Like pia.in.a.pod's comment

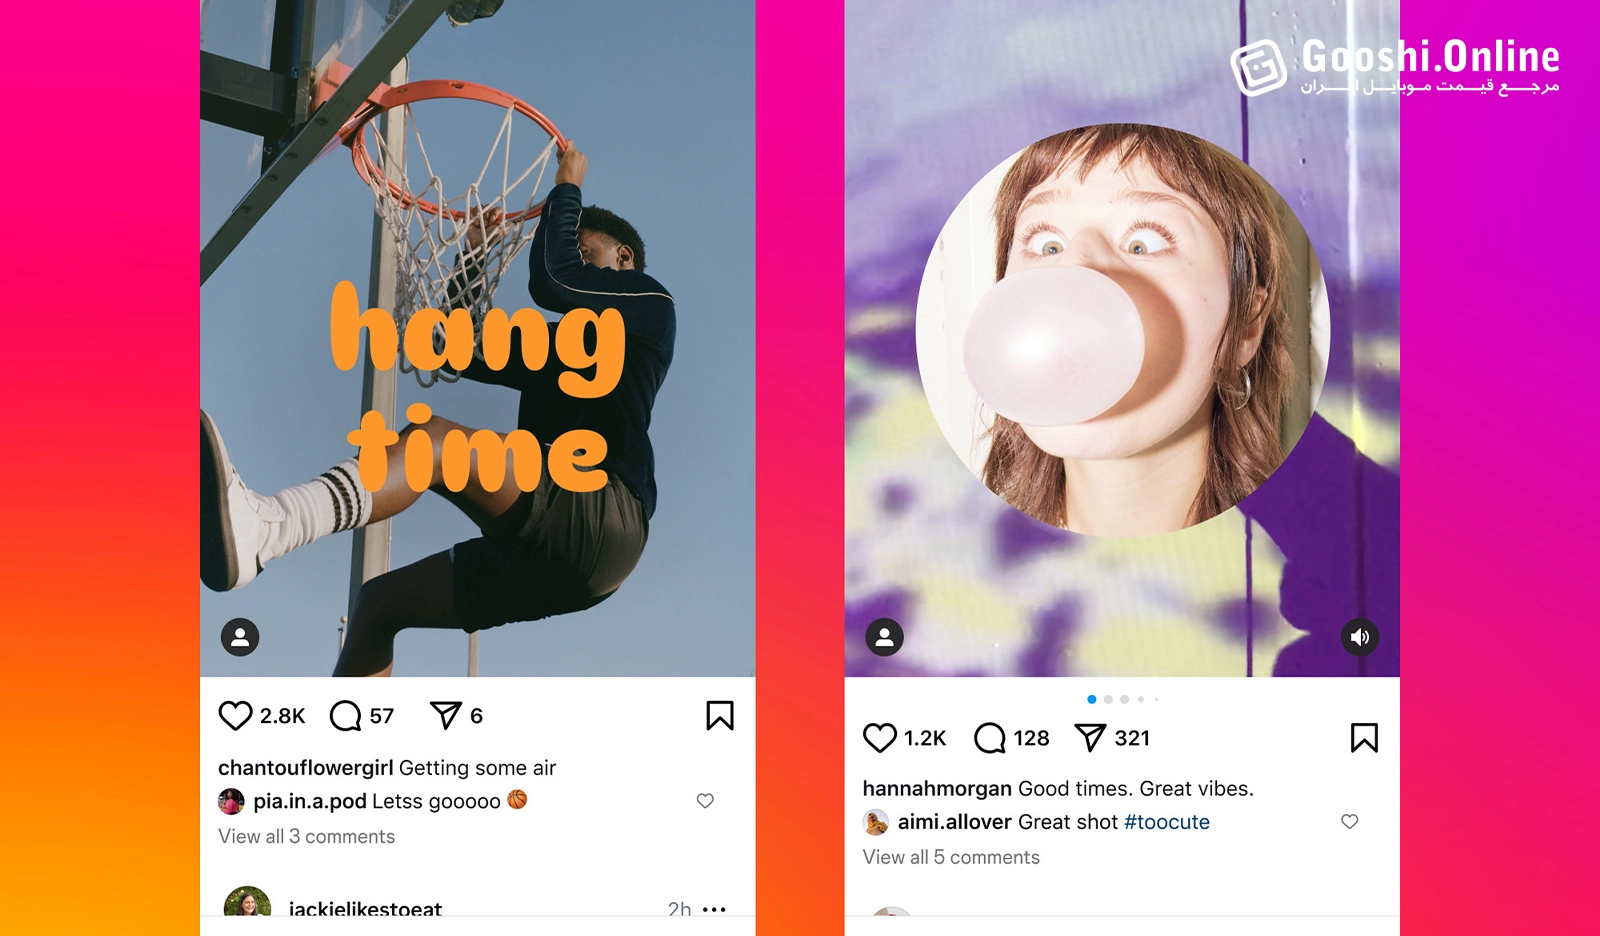point(705,801)
